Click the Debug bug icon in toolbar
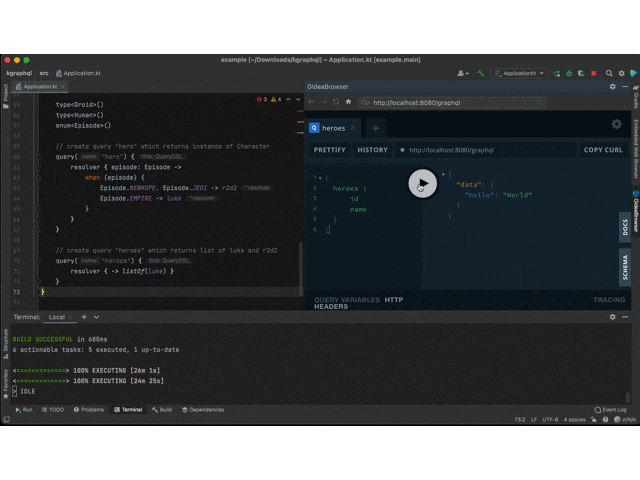This screenshot has height=480, width=640. tap(569, 73)
